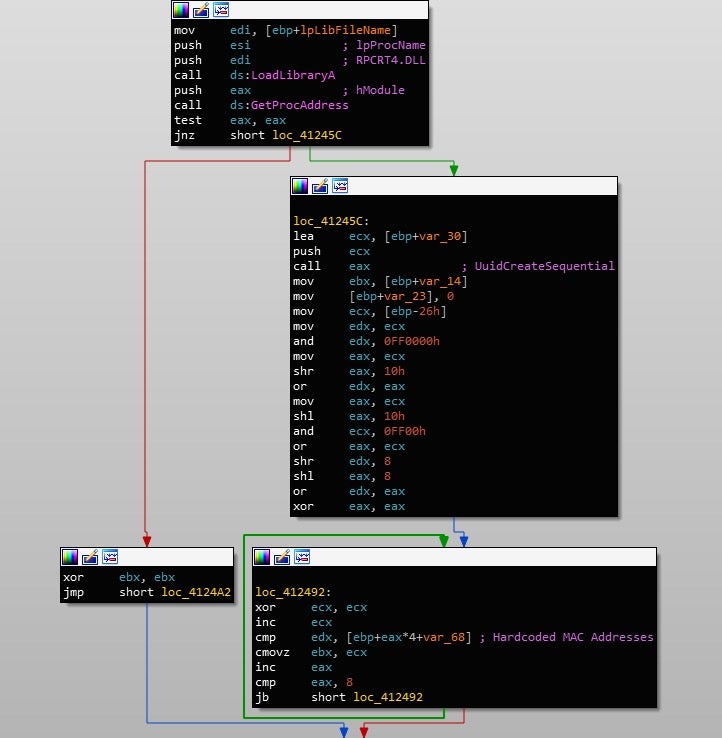Click the color icon in the loc_412492 block
The image size is (722, 738).
coord(262,557)
